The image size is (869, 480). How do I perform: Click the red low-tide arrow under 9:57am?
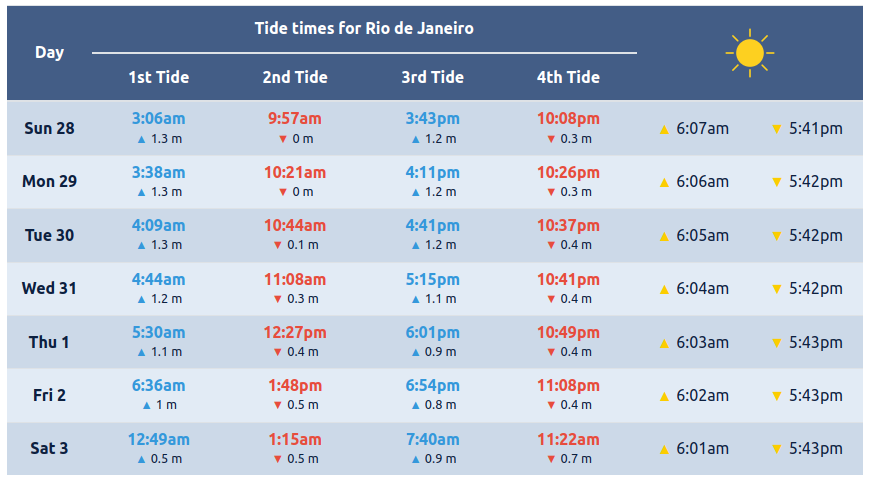pos(283,139)
